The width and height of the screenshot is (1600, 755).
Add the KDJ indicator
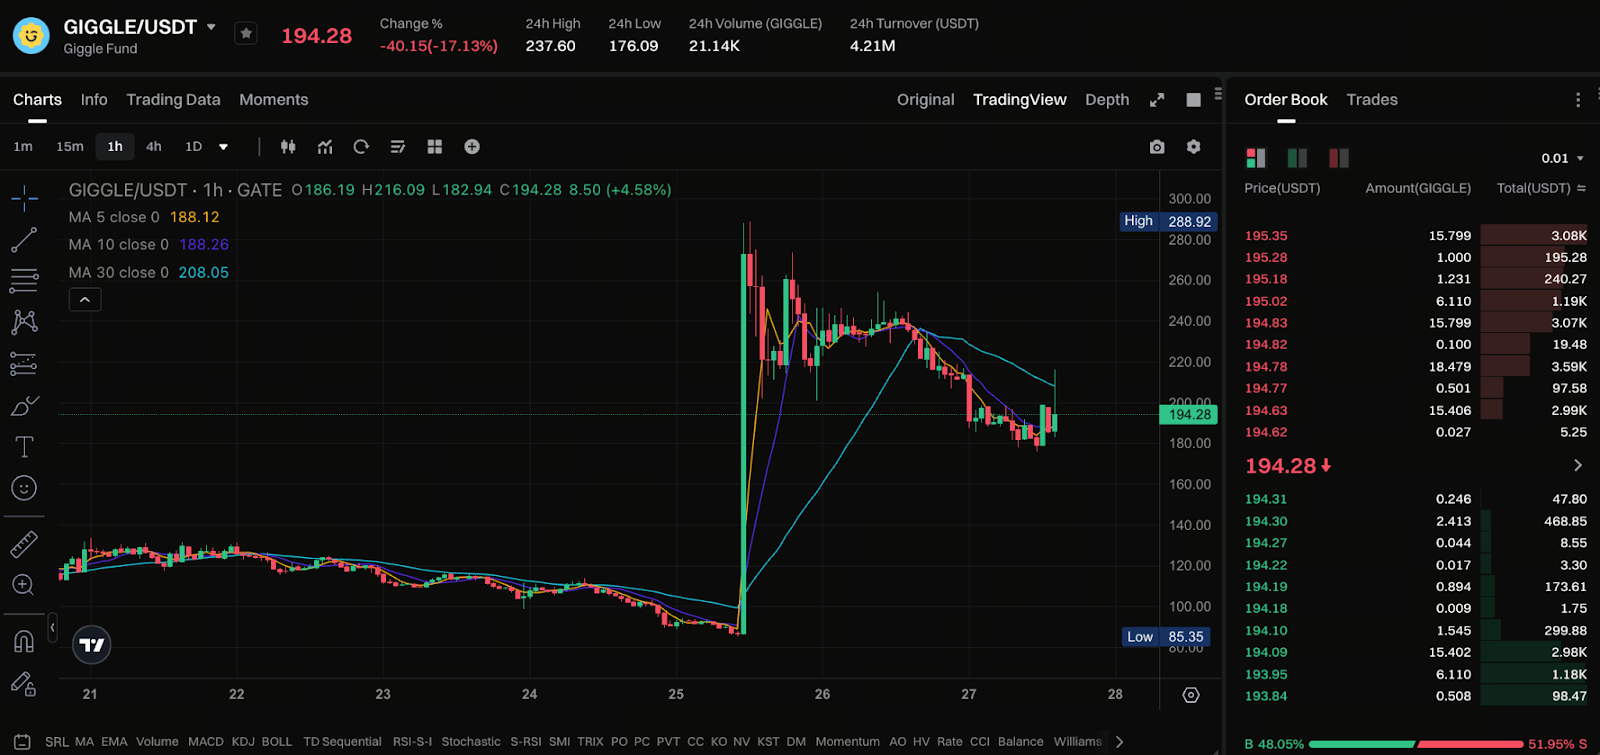pyautogui.click(x=243, y=742)
